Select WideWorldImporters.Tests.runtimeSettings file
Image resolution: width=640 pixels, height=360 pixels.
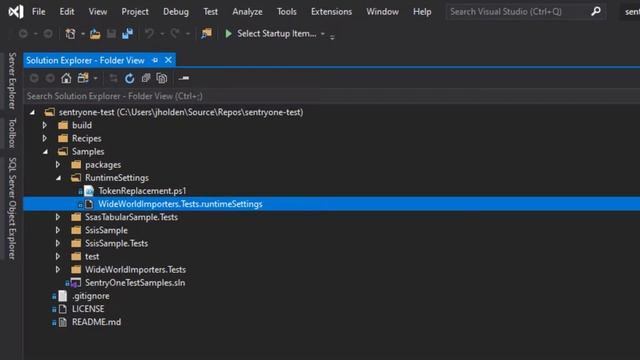coord(180,204)
